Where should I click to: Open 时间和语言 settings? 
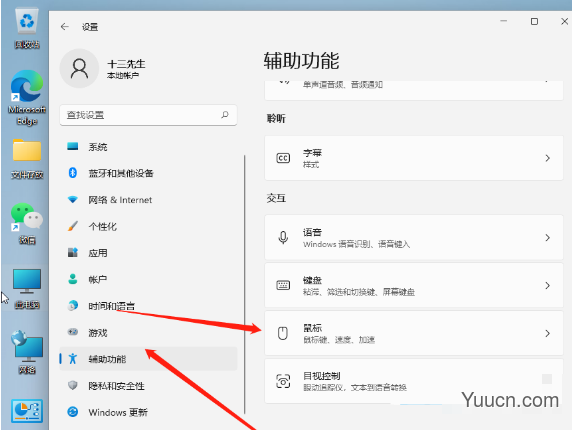(148, 306)
